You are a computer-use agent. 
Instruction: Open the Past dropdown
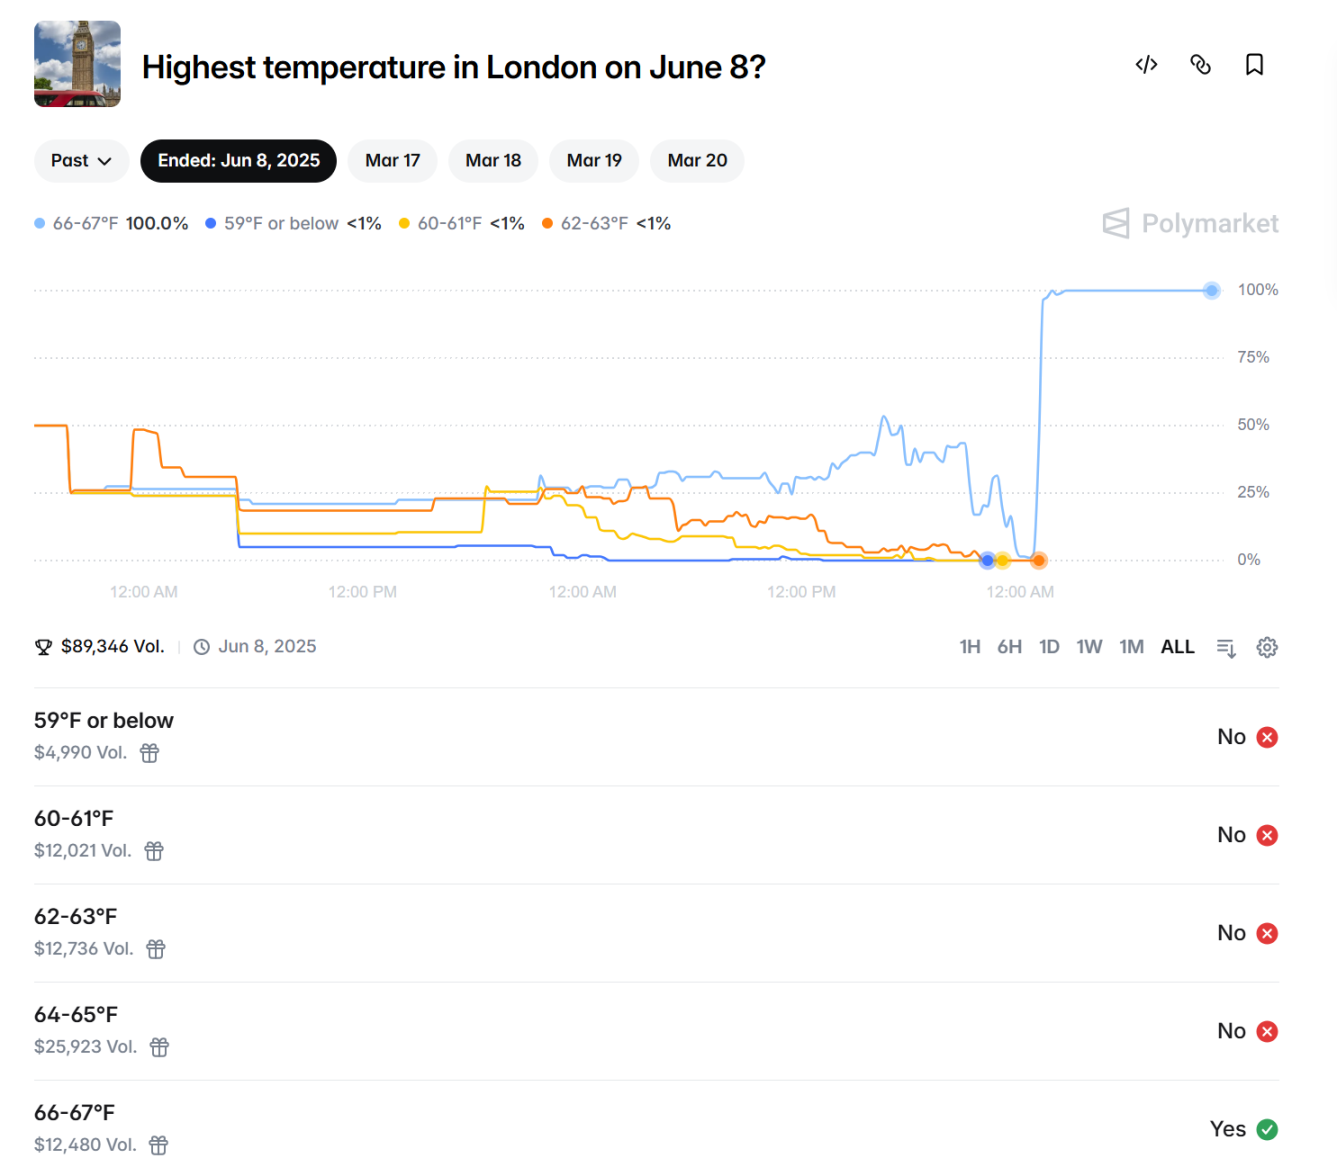[81, 161]
